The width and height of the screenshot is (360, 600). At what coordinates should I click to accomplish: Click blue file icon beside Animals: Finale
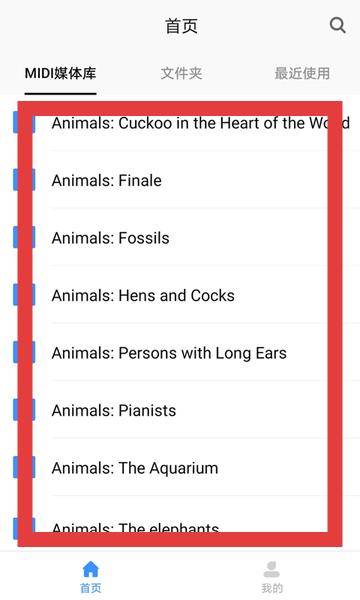click(x=24, y=180)
